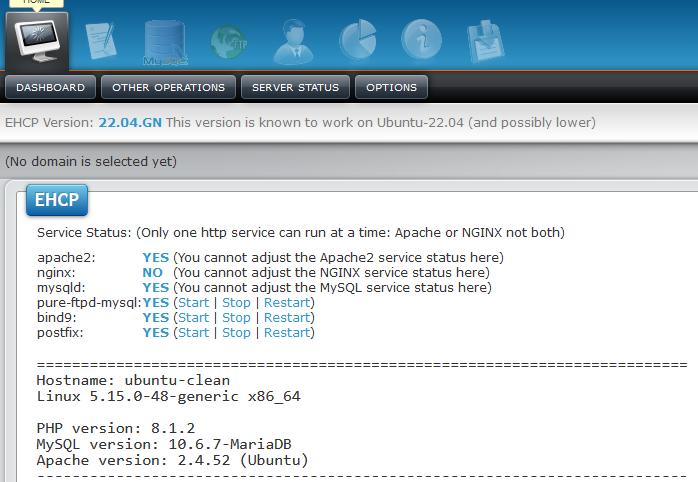Click the EHCP panel header badge
The height and width of the screenshot is (482, 698).
(57, 200)
